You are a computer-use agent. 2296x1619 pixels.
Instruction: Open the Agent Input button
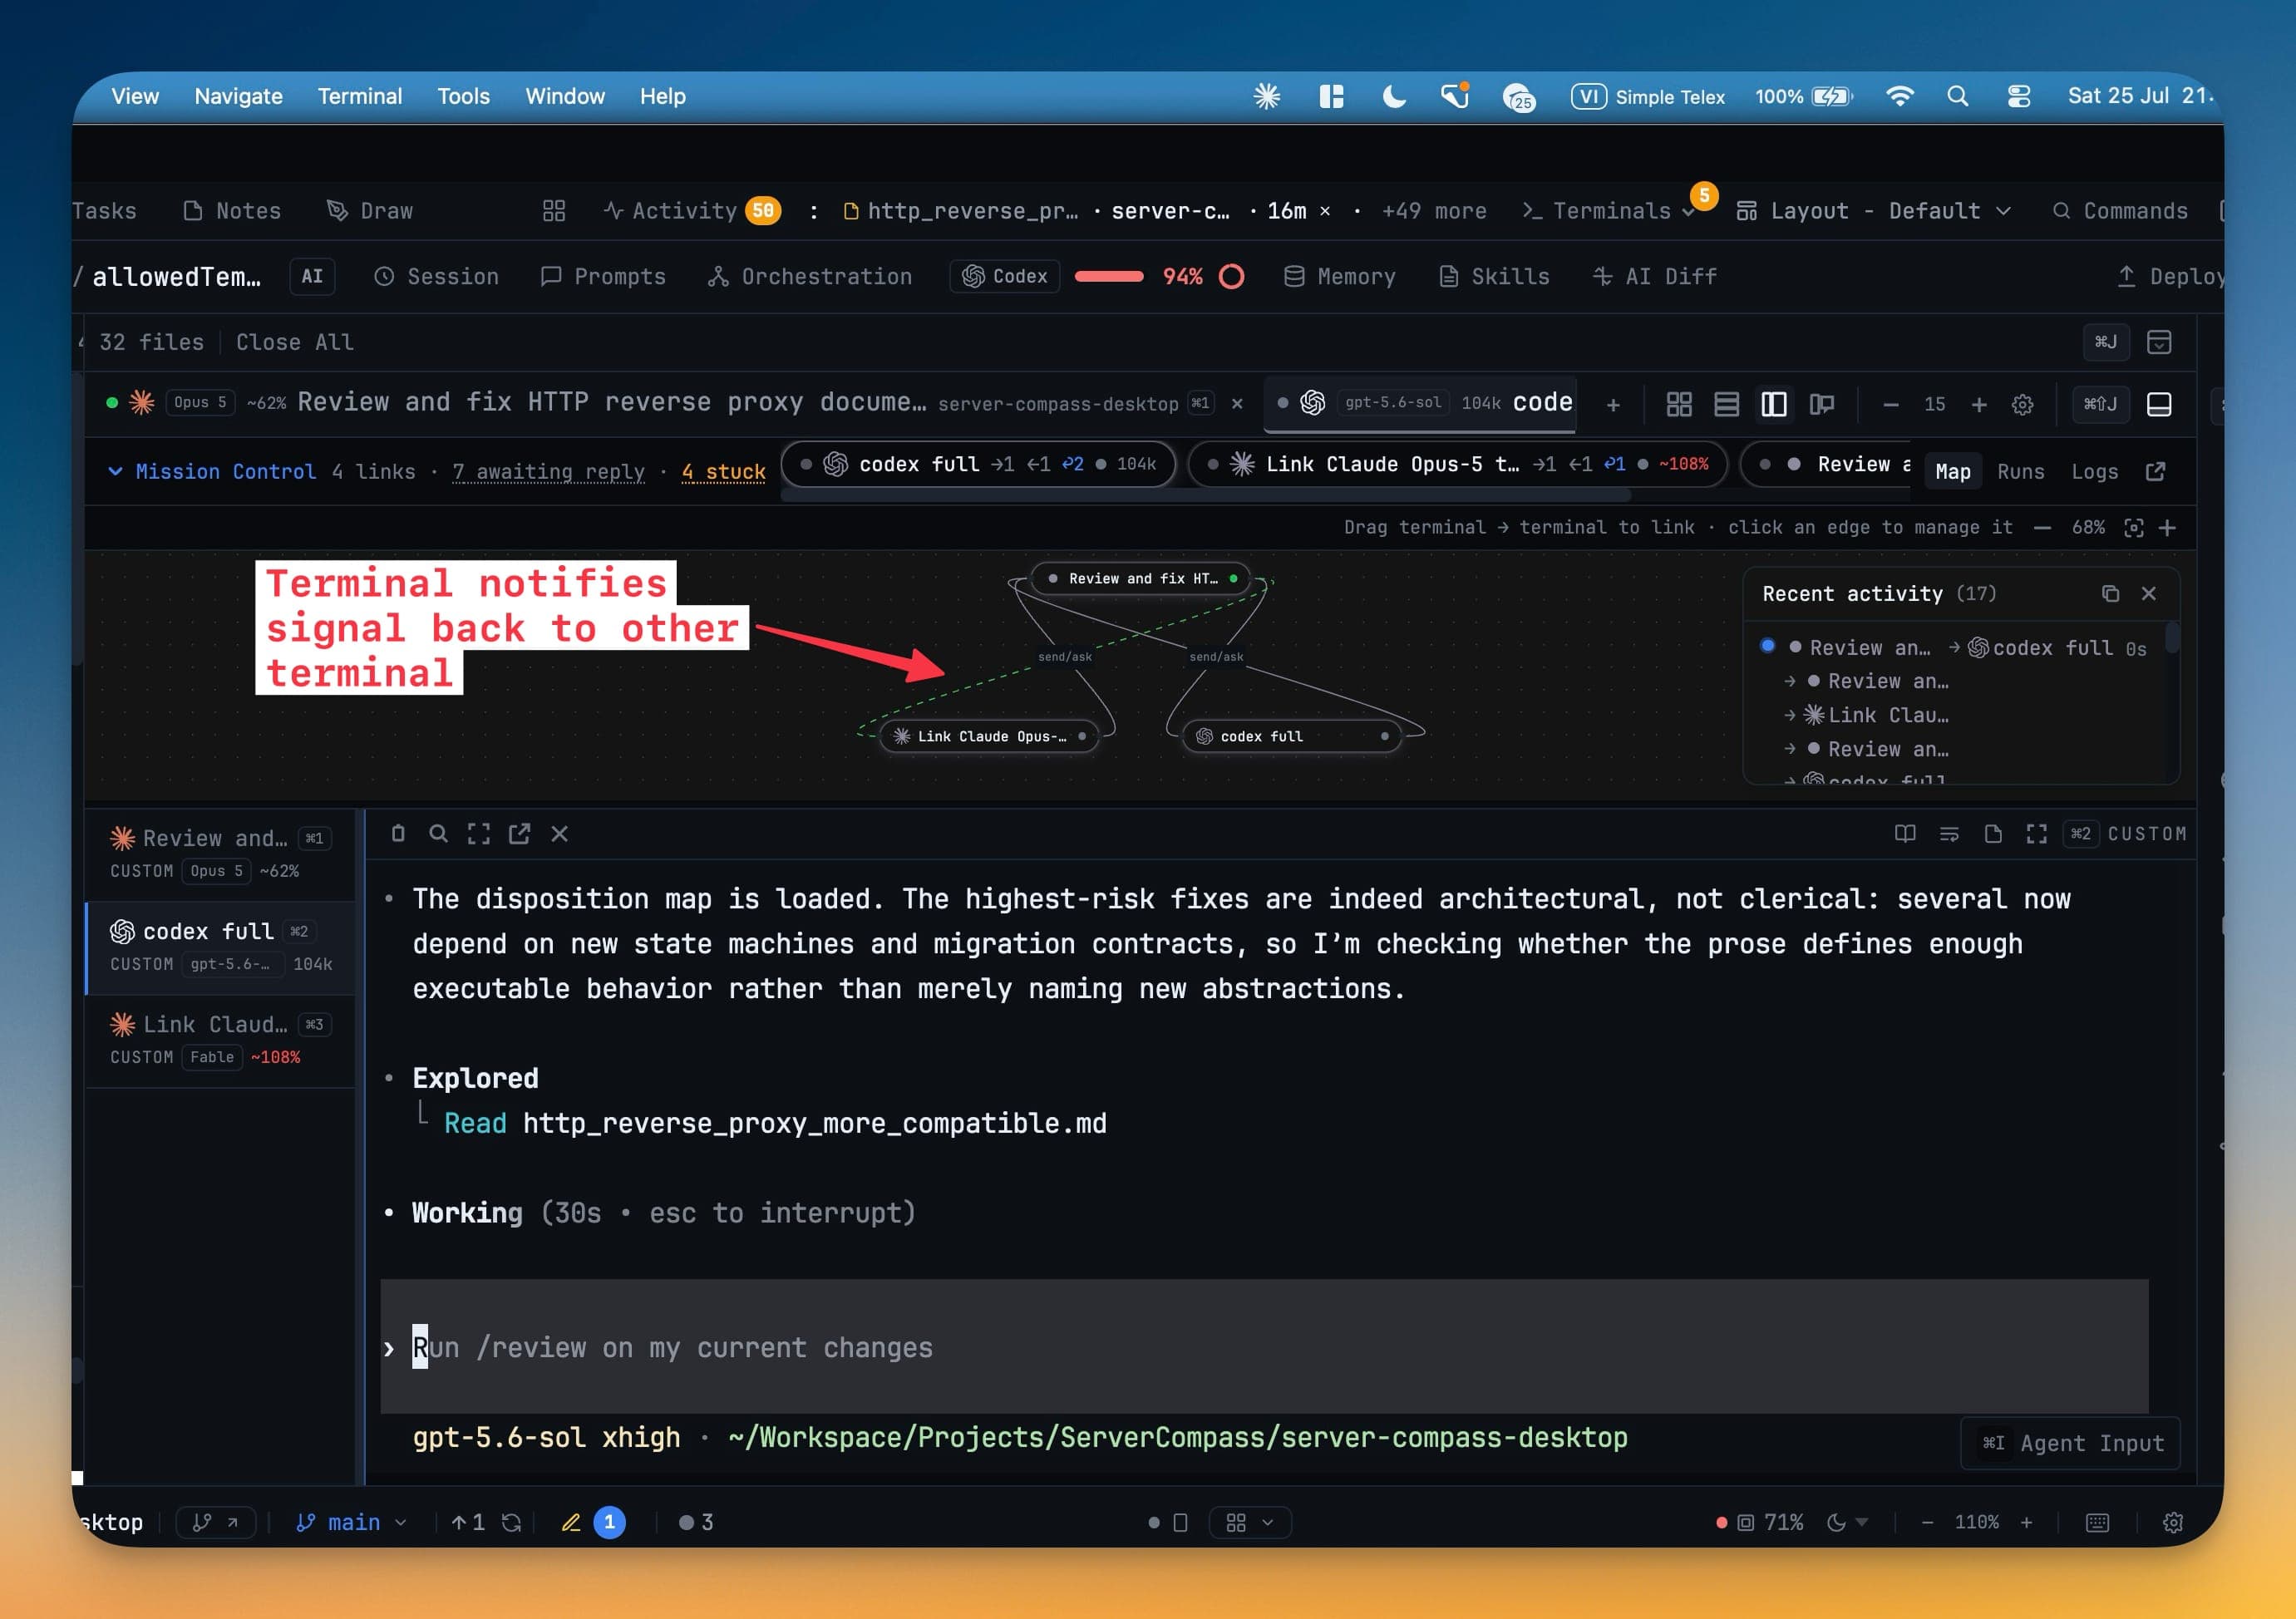tap(2071, 1442)
